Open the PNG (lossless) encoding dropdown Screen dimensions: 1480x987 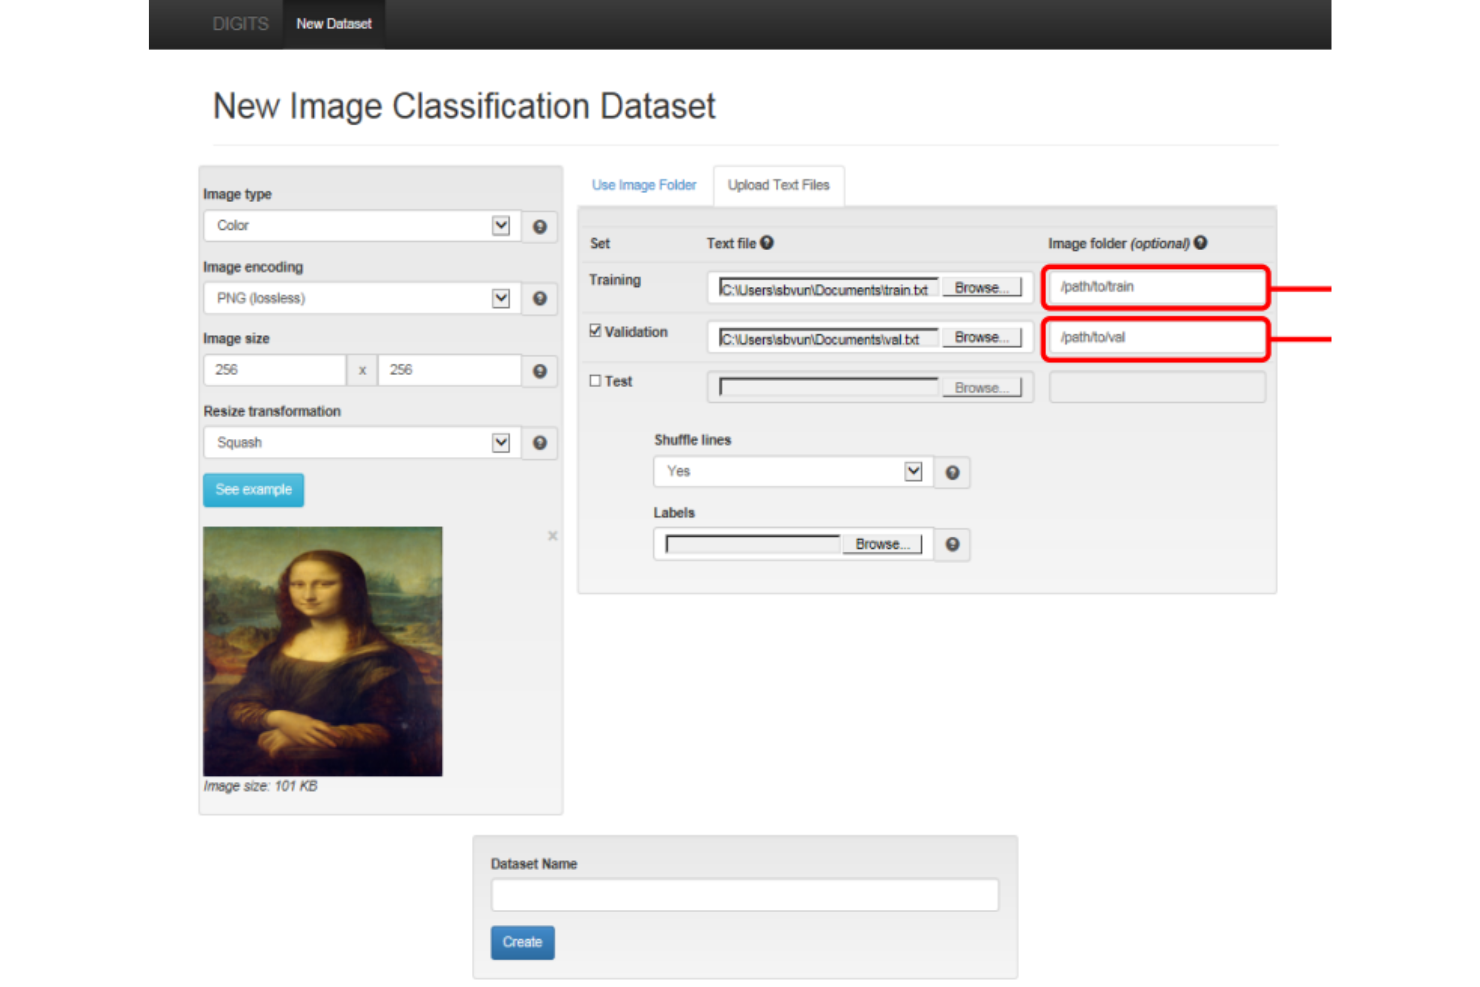click(x=499, y=297)
